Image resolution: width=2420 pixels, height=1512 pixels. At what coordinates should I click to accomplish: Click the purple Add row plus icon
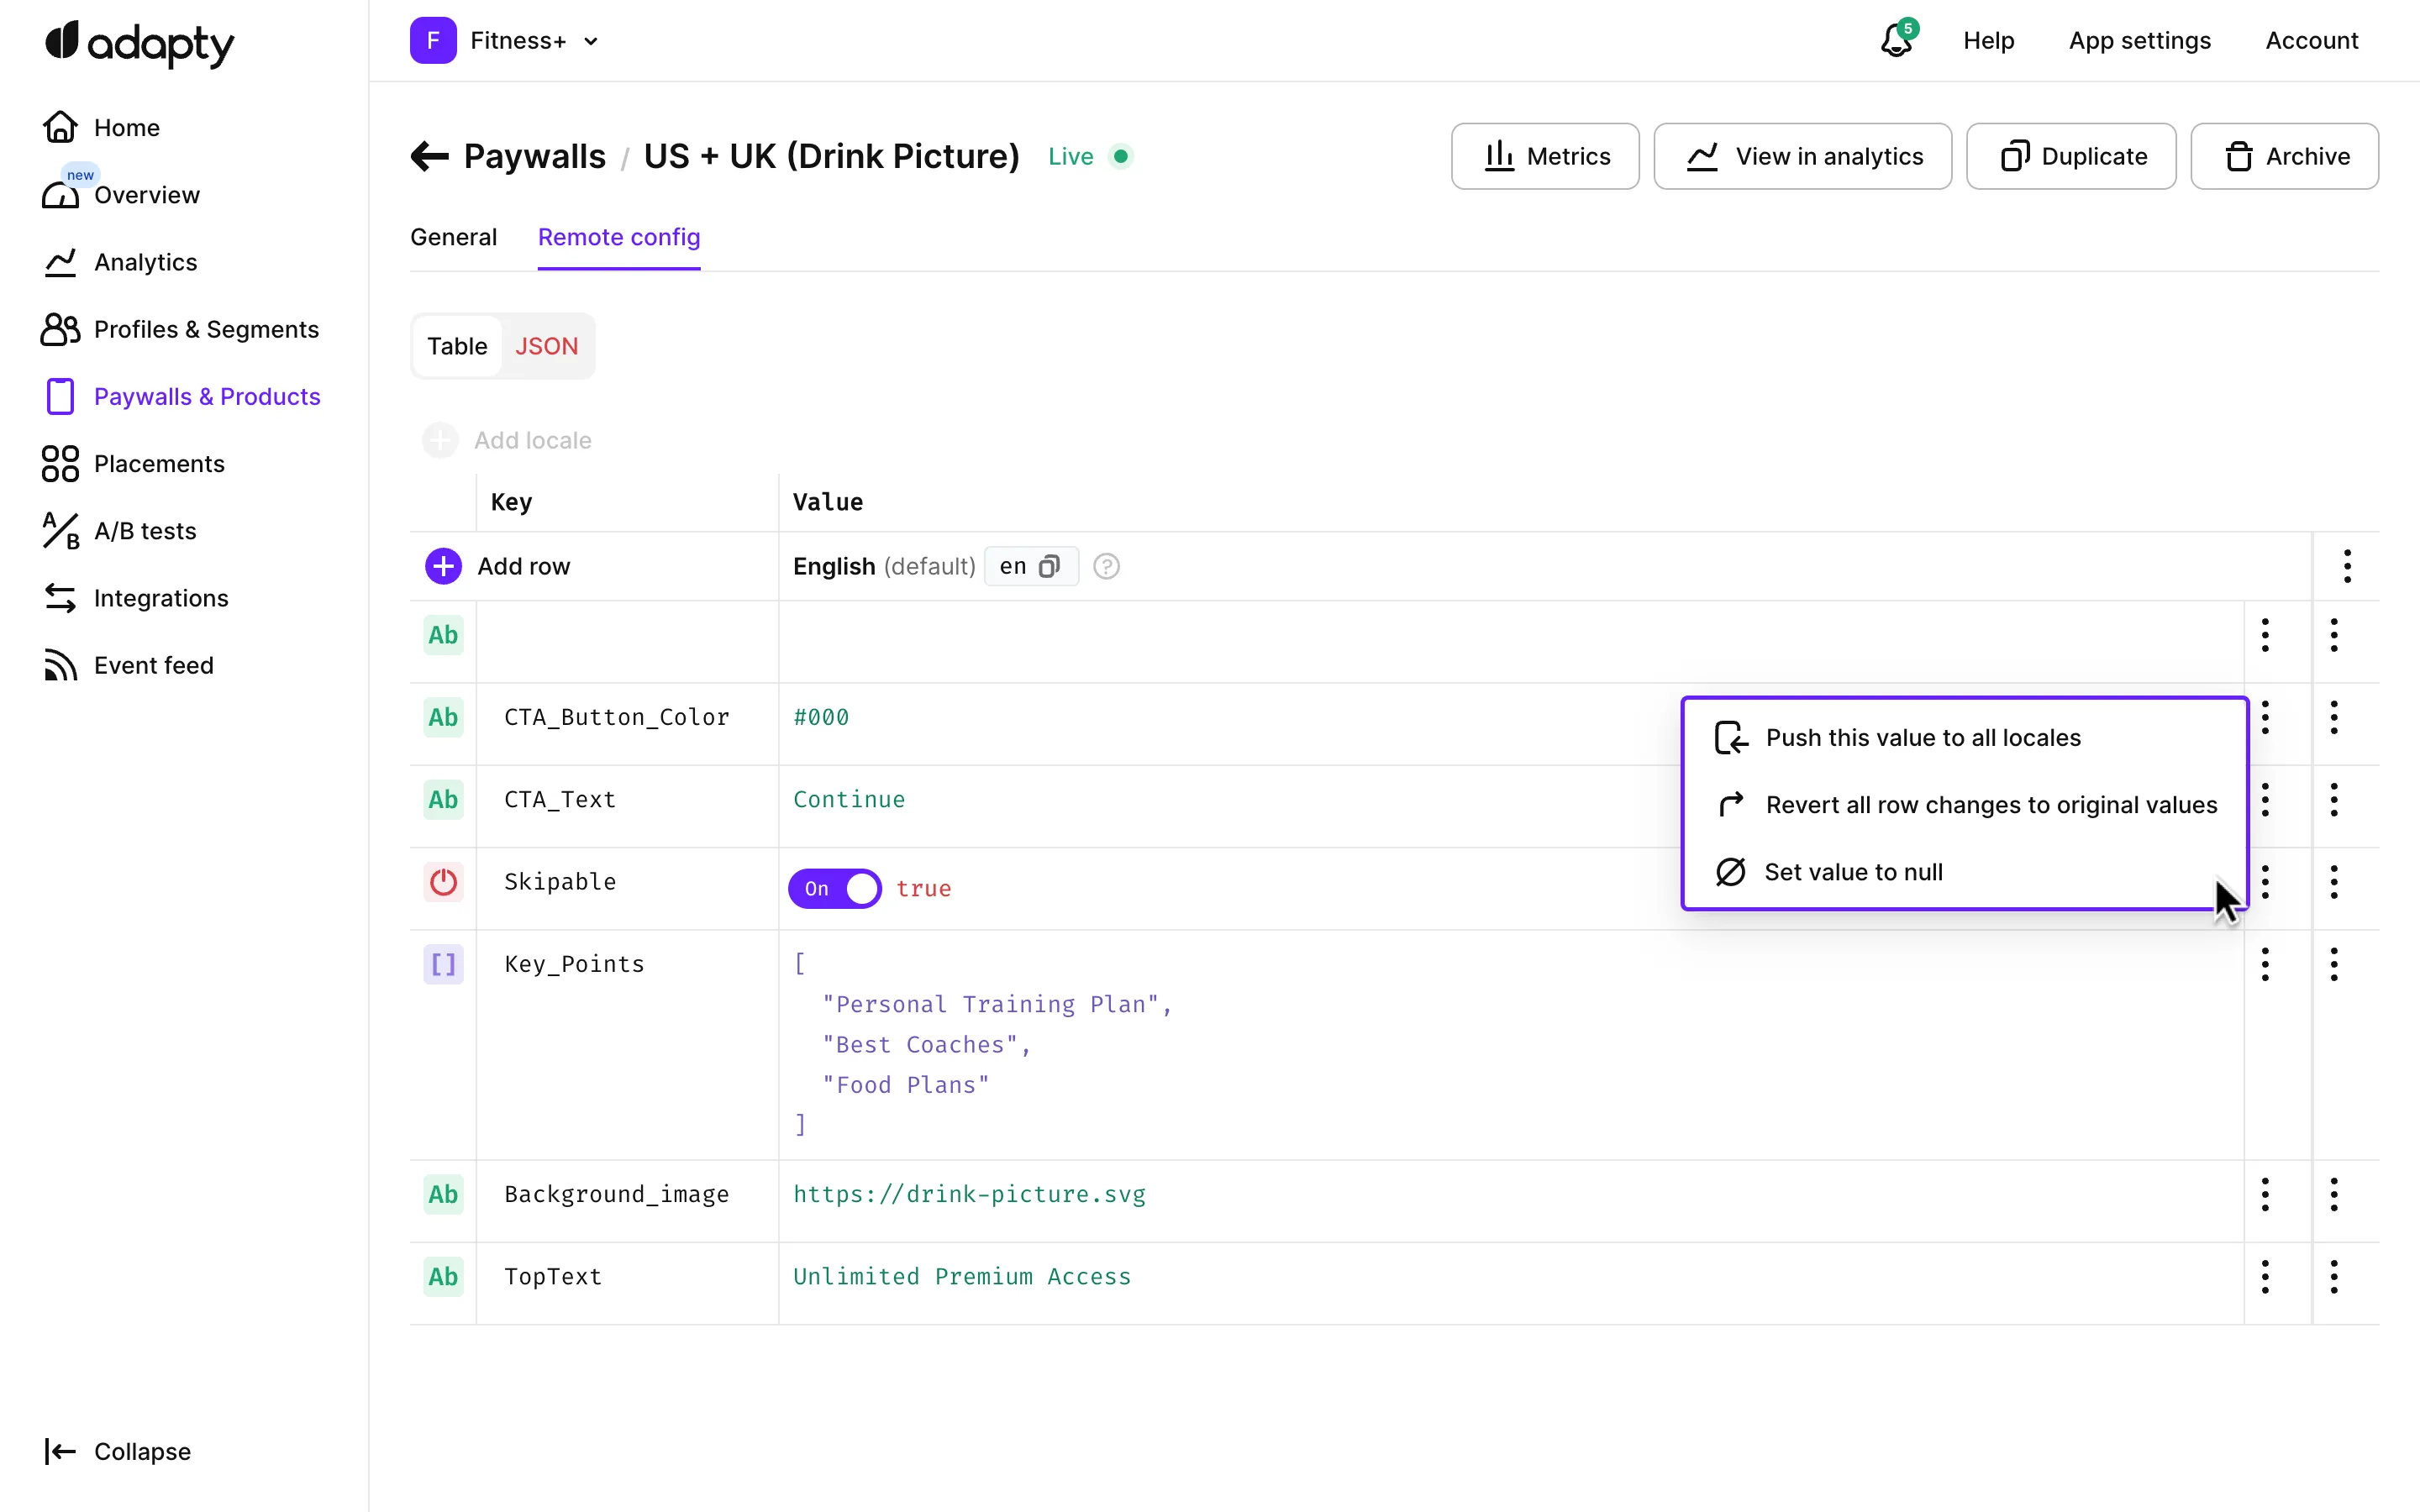tap(443, 566)
